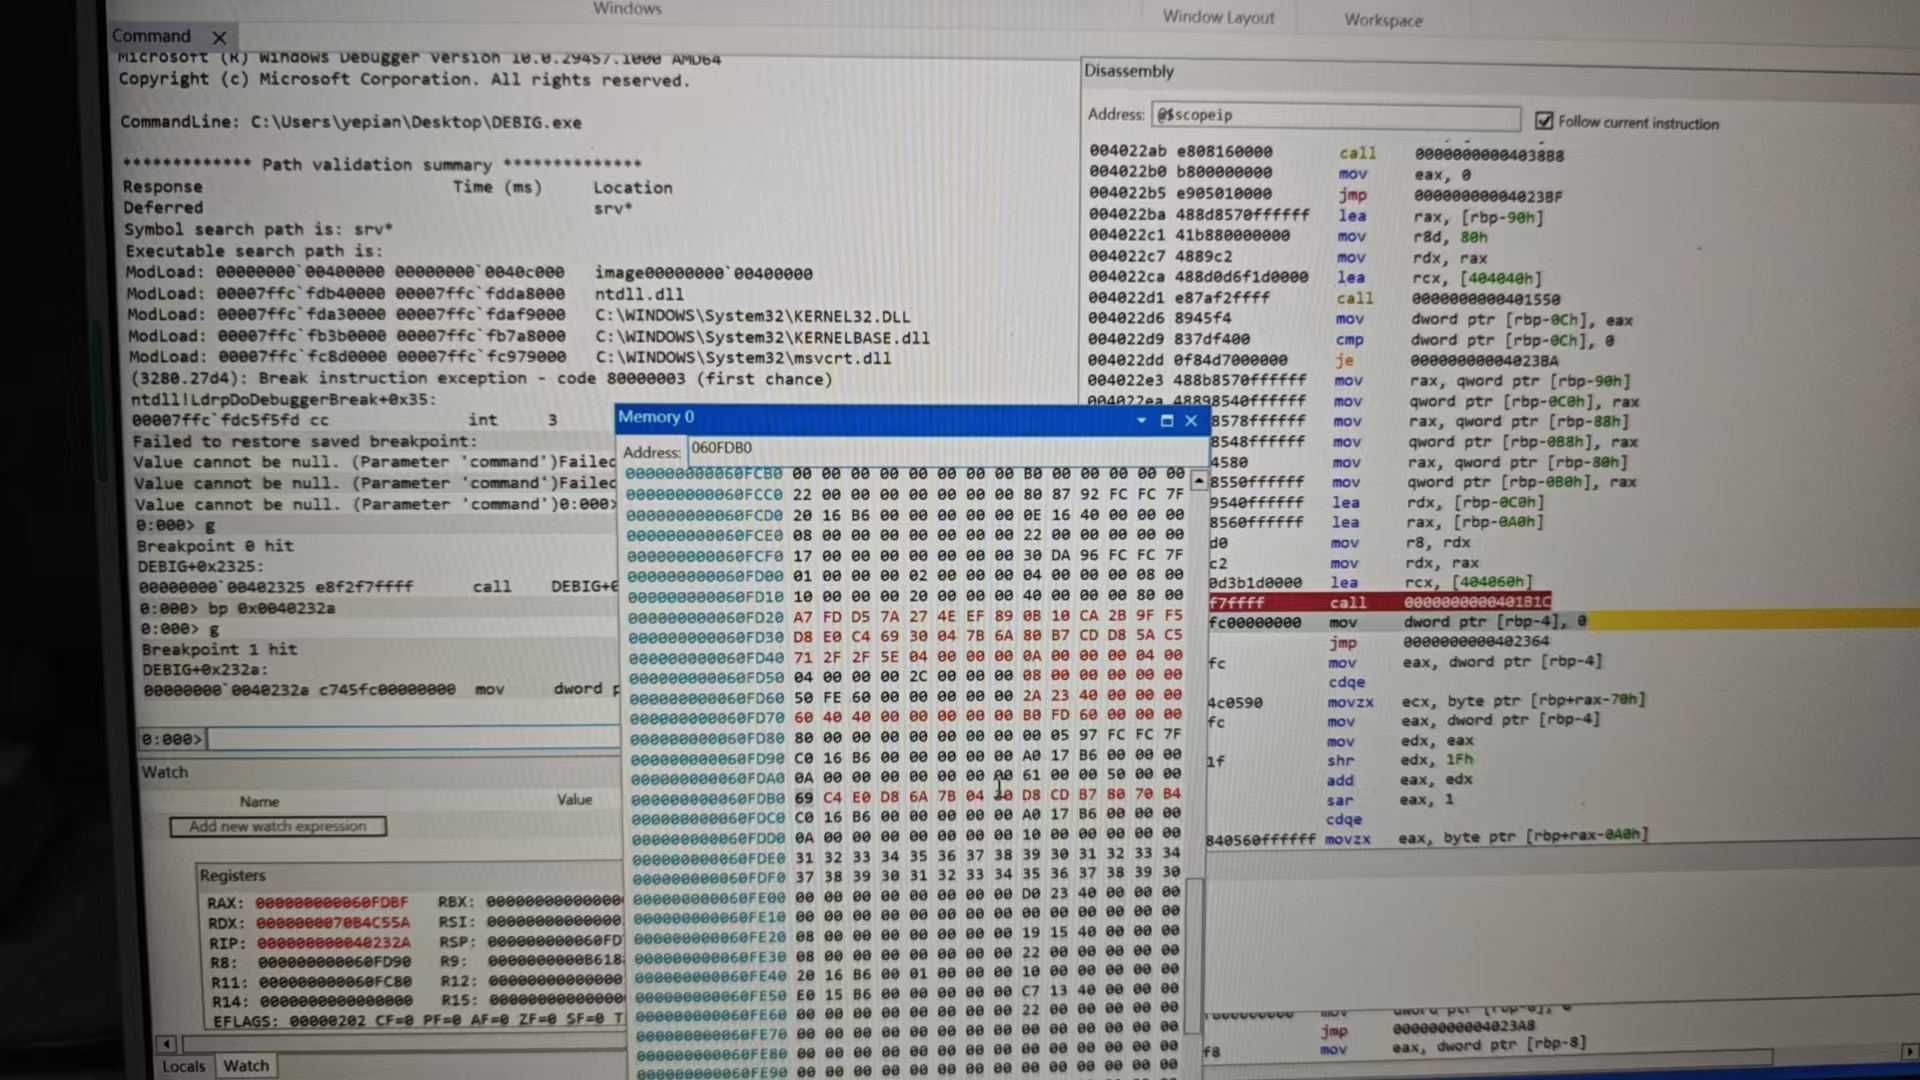This screenshot has height=1080, width=1920.
Task: Close the Memory 0 window
Action: pyautogui.click(x=1191, y=421)
